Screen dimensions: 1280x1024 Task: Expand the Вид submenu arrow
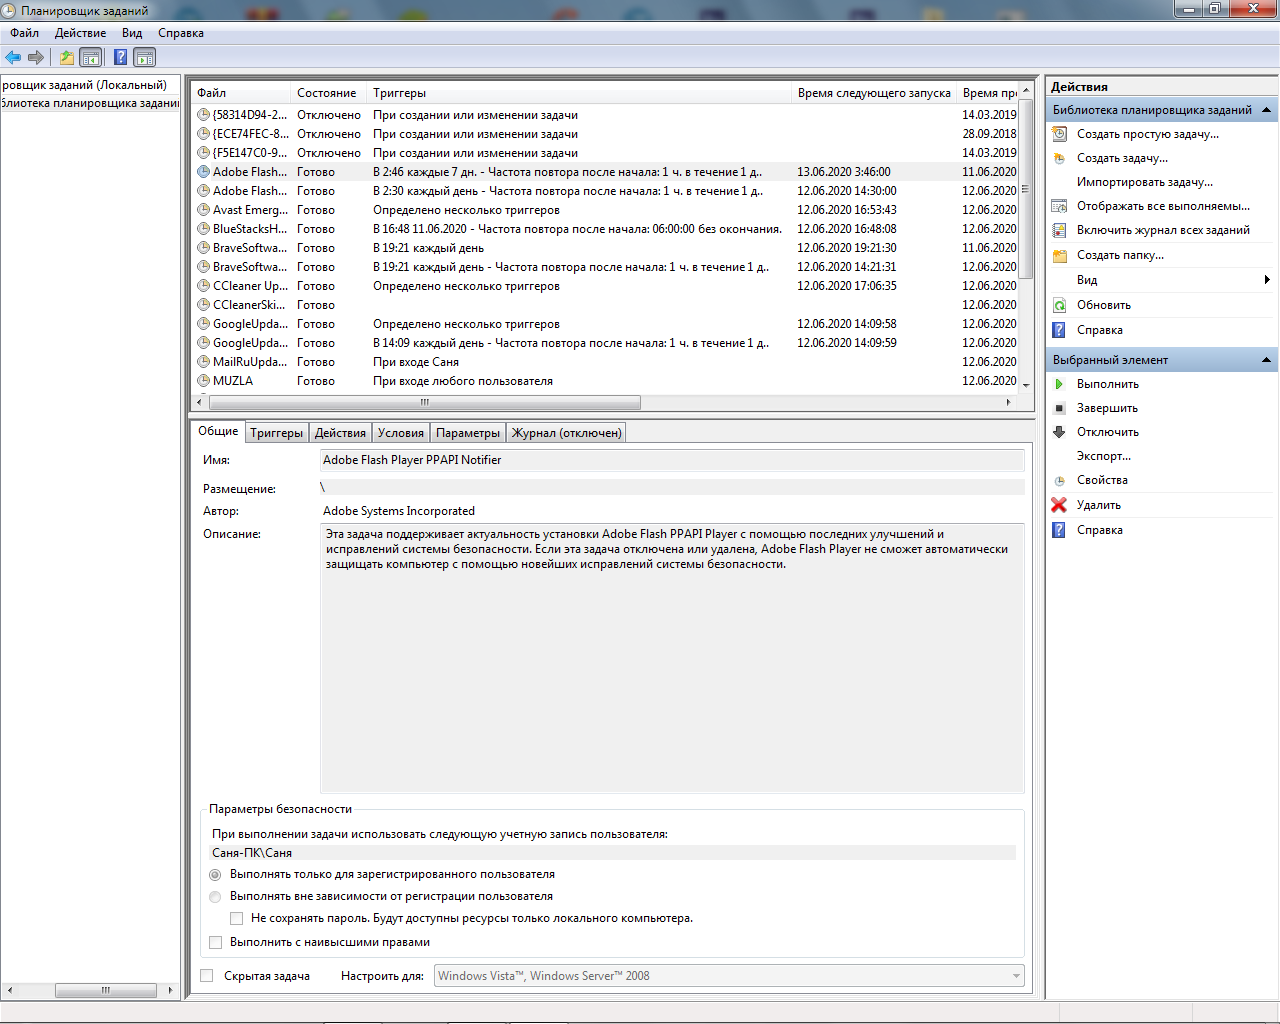1267,280
